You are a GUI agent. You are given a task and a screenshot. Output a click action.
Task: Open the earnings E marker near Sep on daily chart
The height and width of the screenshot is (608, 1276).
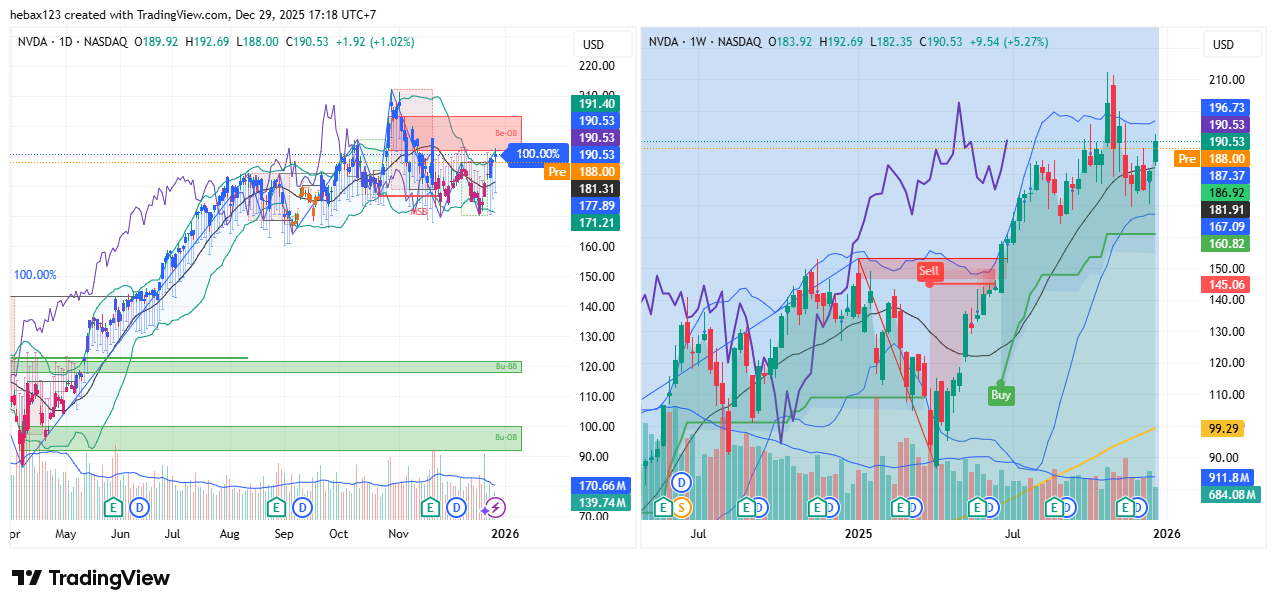point(277,508)
